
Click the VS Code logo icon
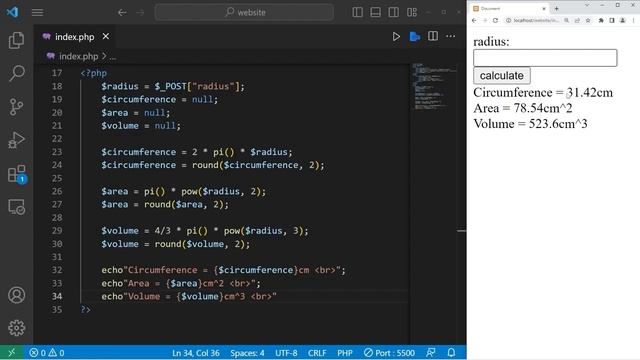13,12
